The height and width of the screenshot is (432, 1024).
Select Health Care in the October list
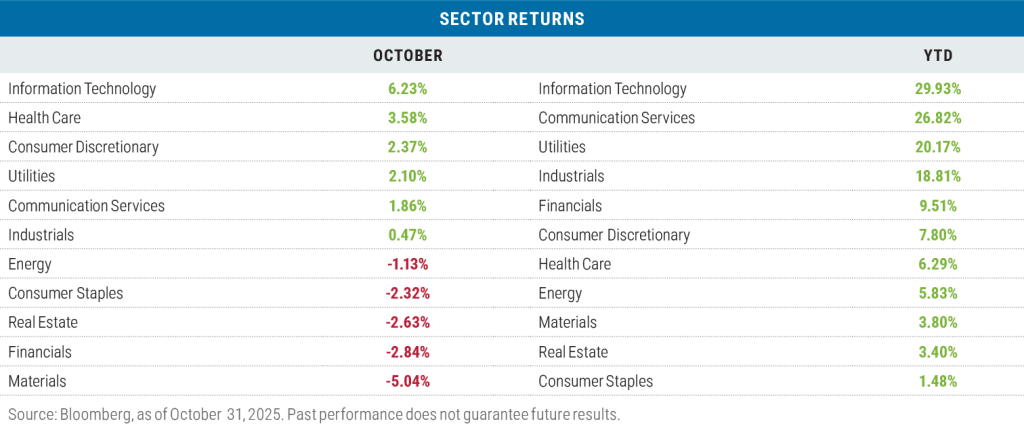click(45, 117)
